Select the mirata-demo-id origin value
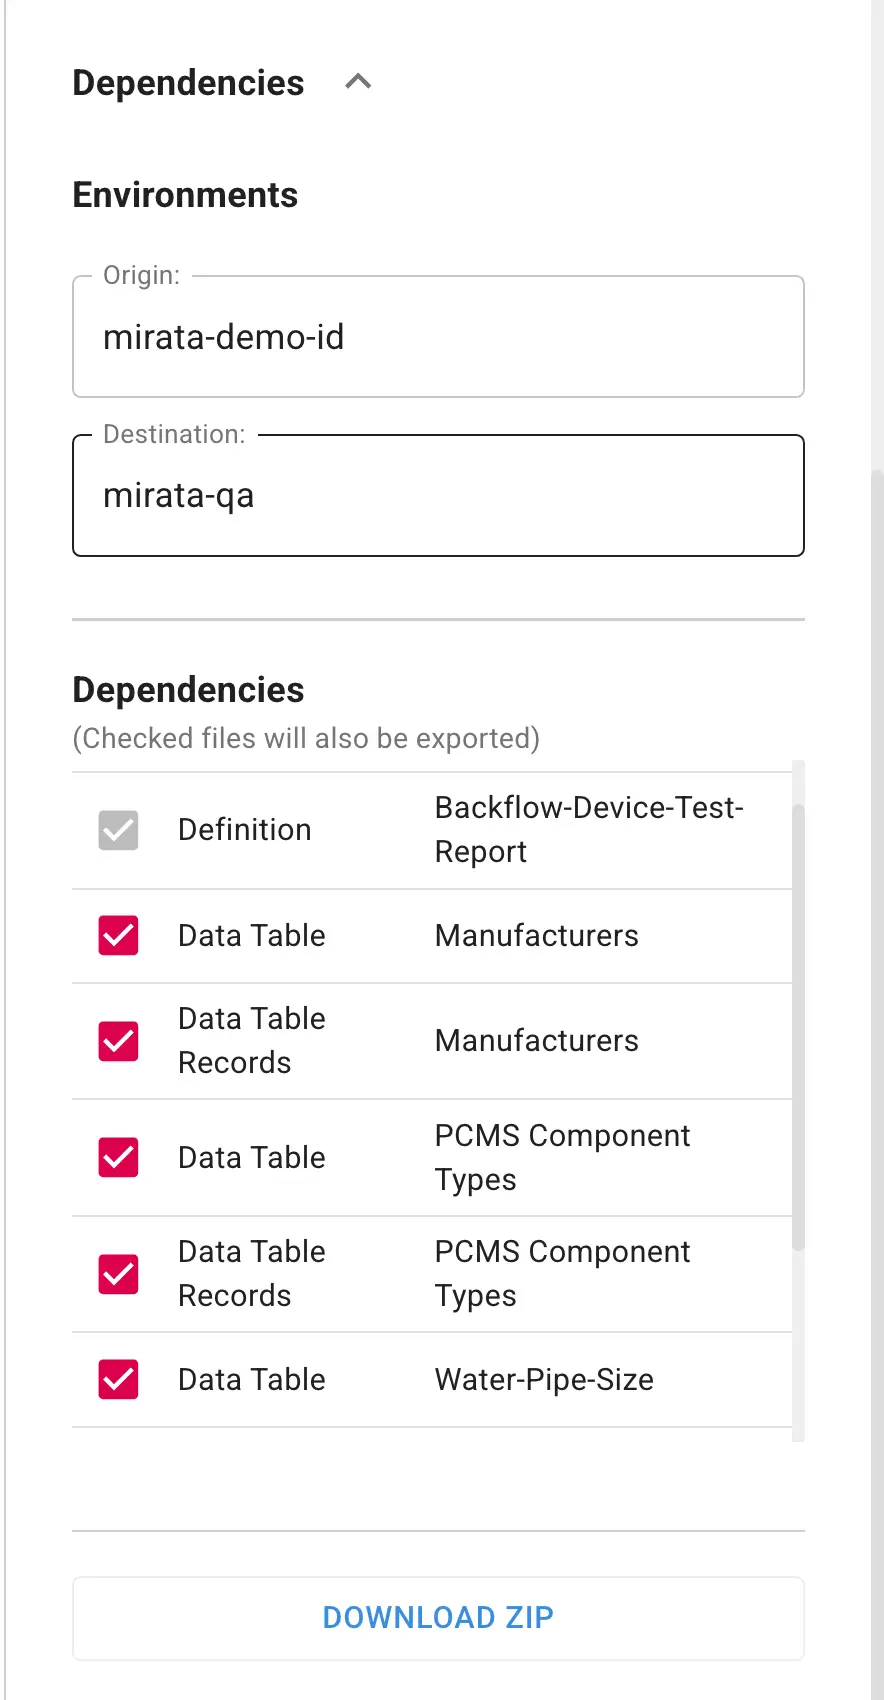The width and height of the screenshot is (884, 1700). pyautogui.click(x=223, y=337)
